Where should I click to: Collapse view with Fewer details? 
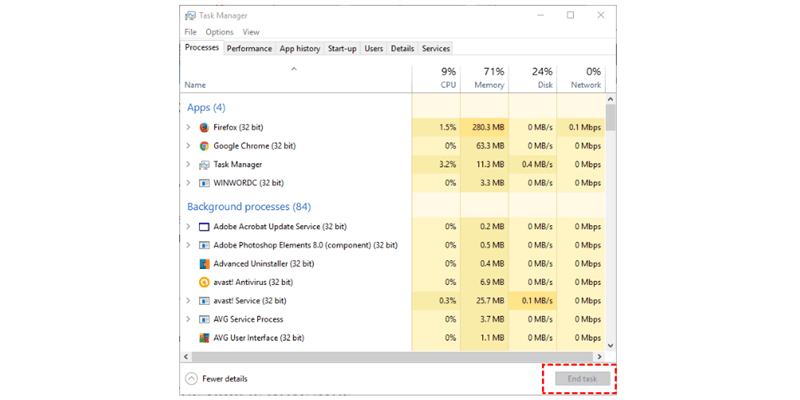(x=216, y=378)
